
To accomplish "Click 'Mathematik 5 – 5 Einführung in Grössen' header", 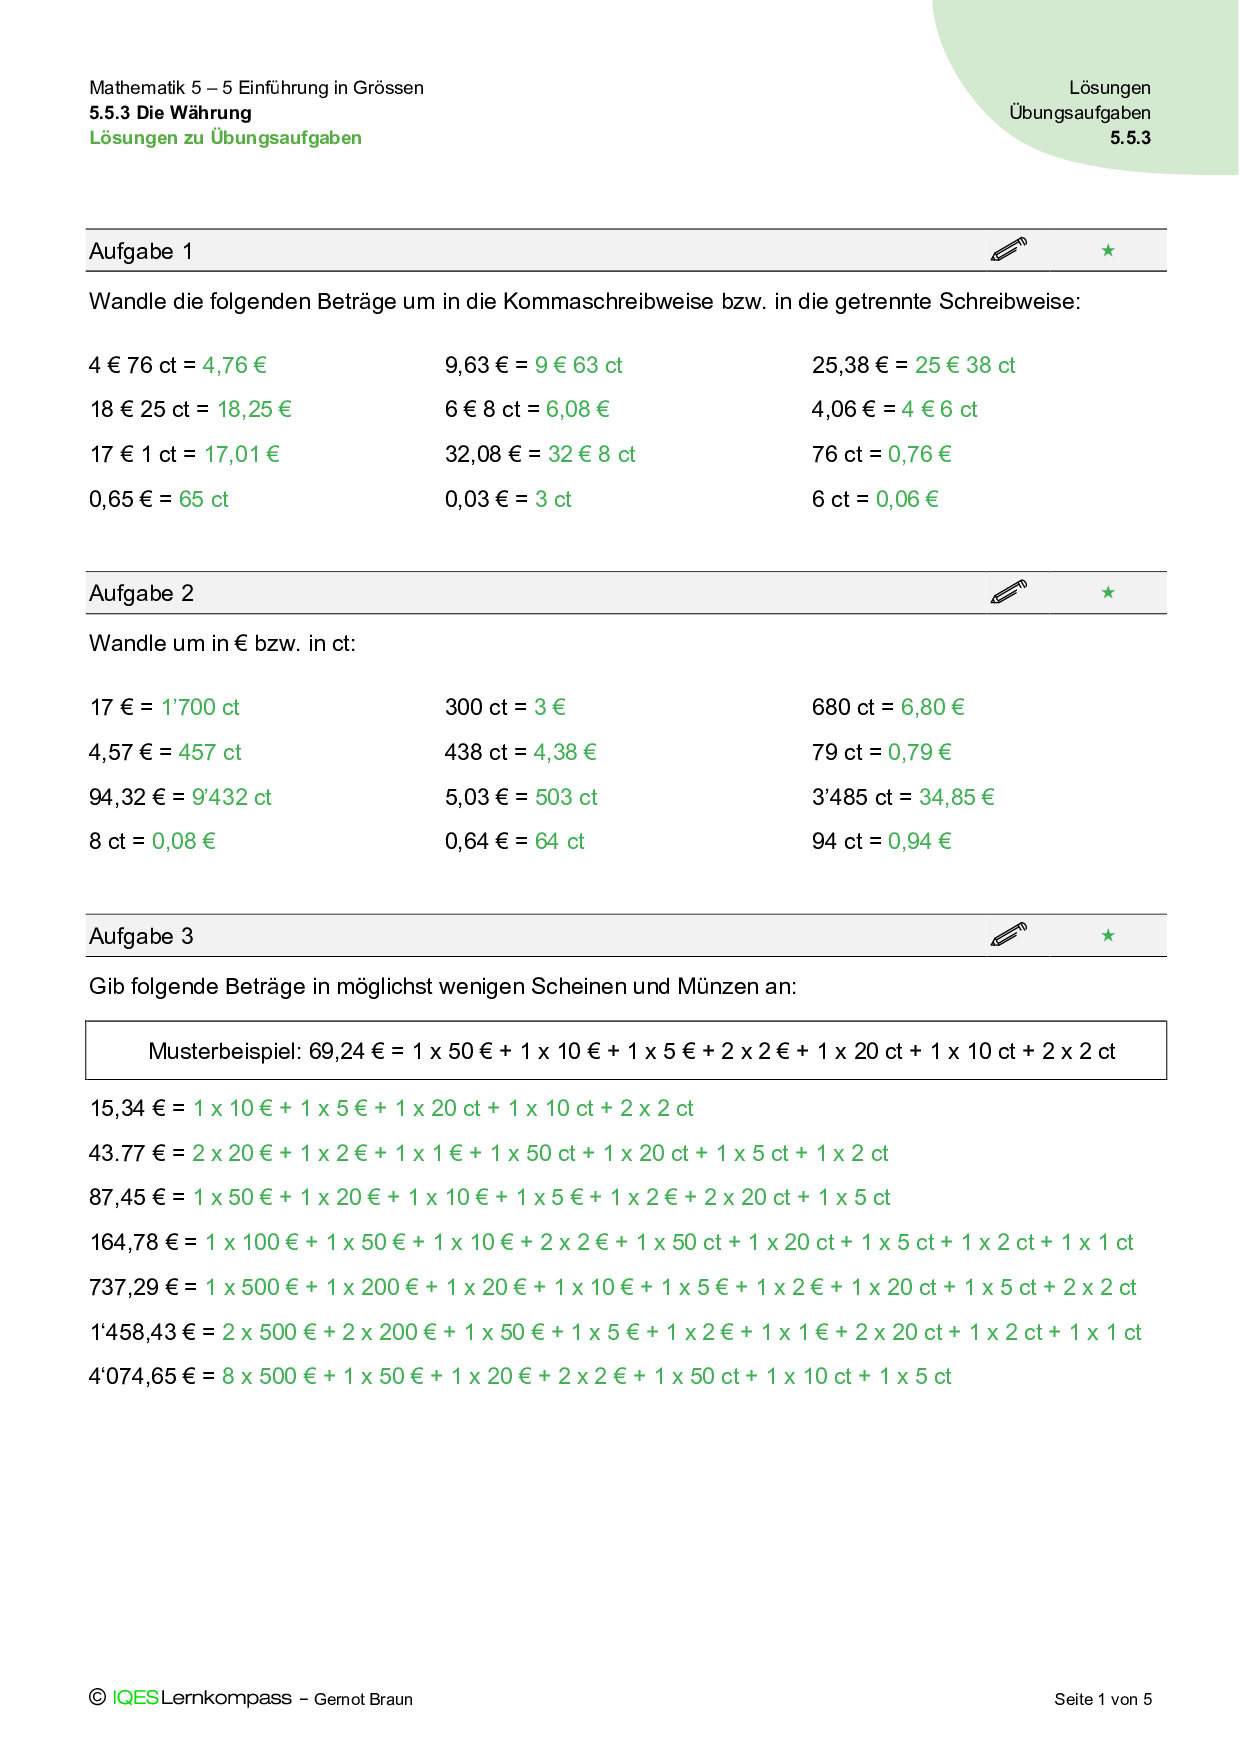I will tap(256, 88).
